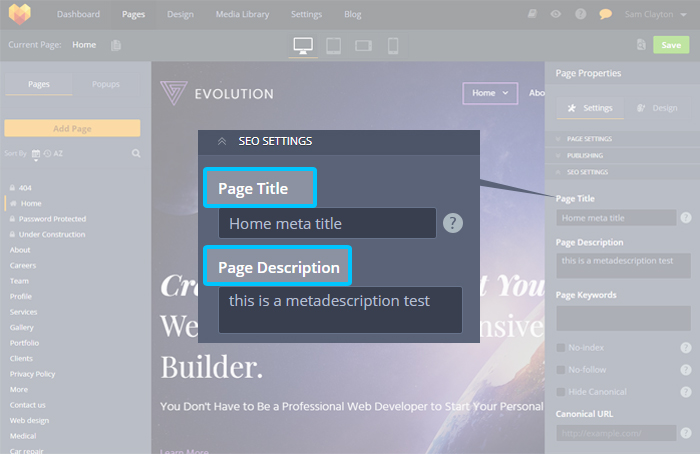Select desktop view icon
This screenshot has height=454, width=700.
coord(303,46)
